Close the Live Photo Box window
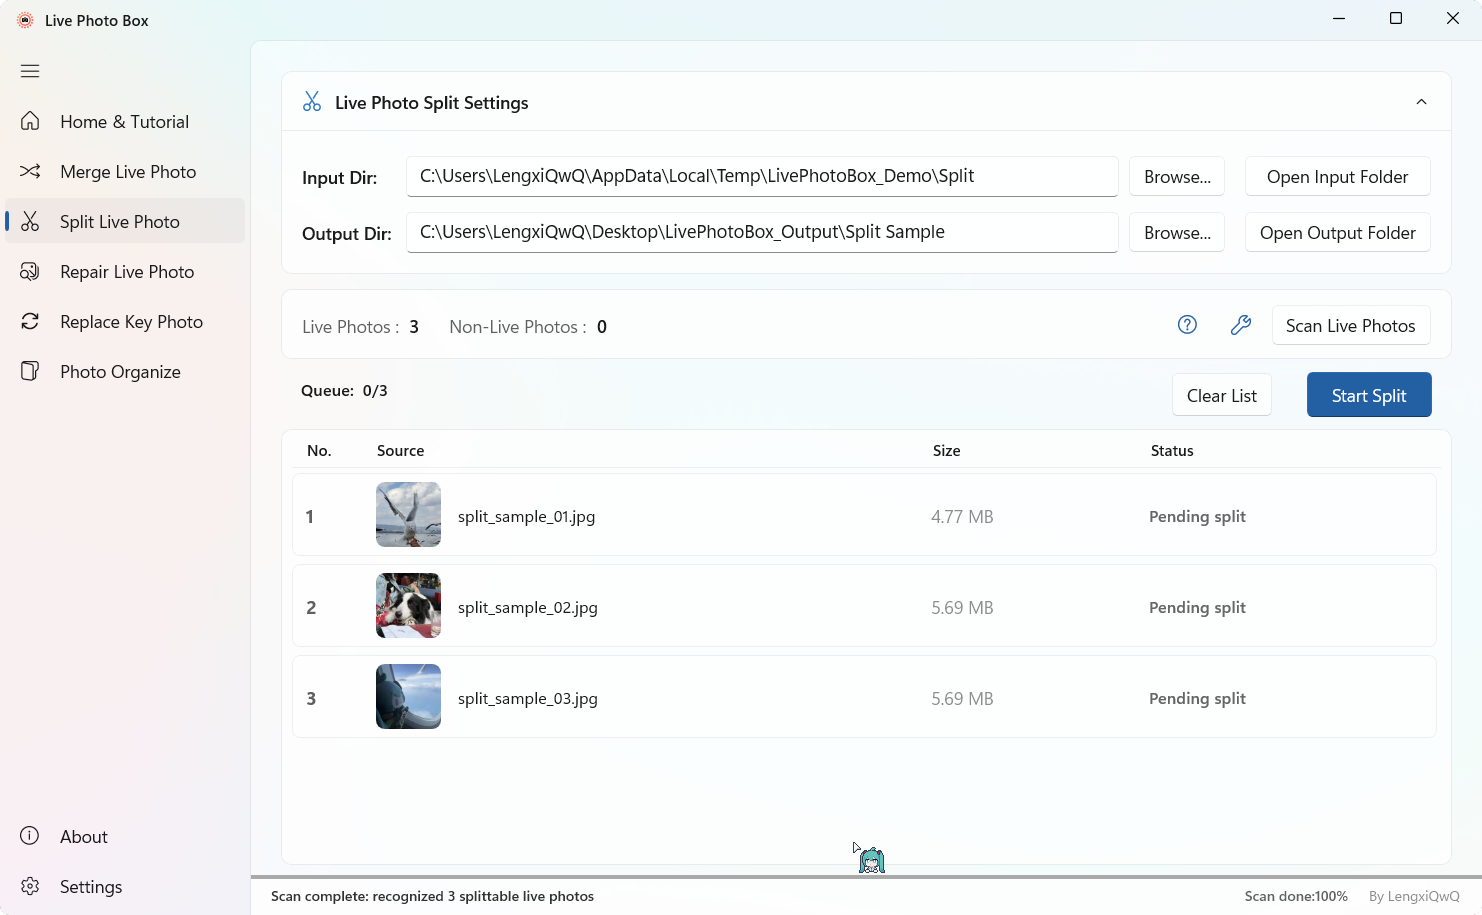Screen dimensions: 1482x915 point(1453,19)
